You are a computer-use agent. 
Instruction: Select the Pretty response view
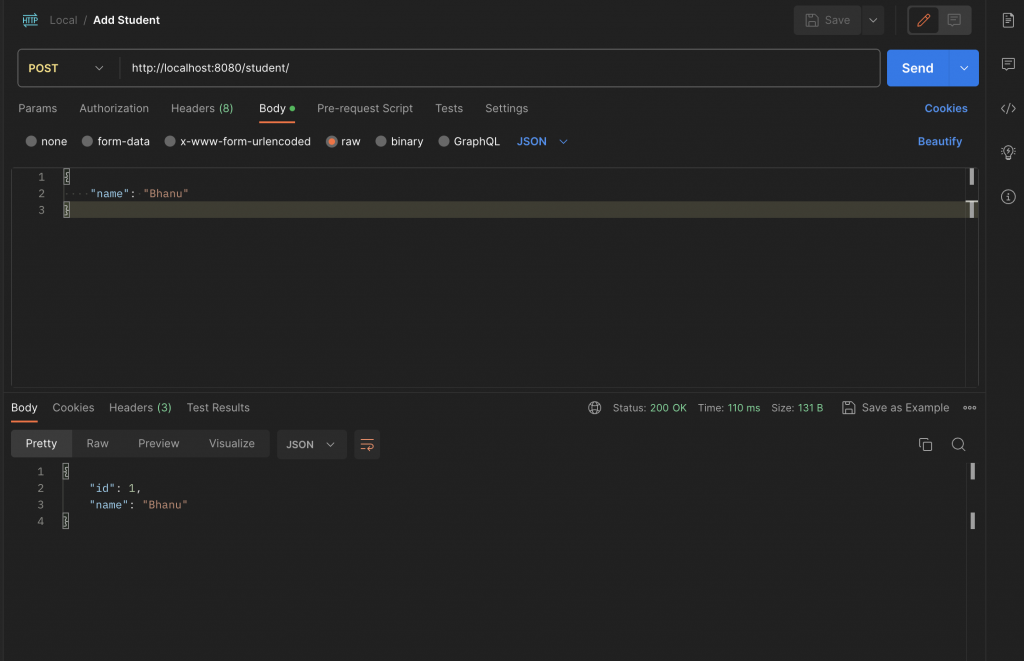click(x=41, y=443)
